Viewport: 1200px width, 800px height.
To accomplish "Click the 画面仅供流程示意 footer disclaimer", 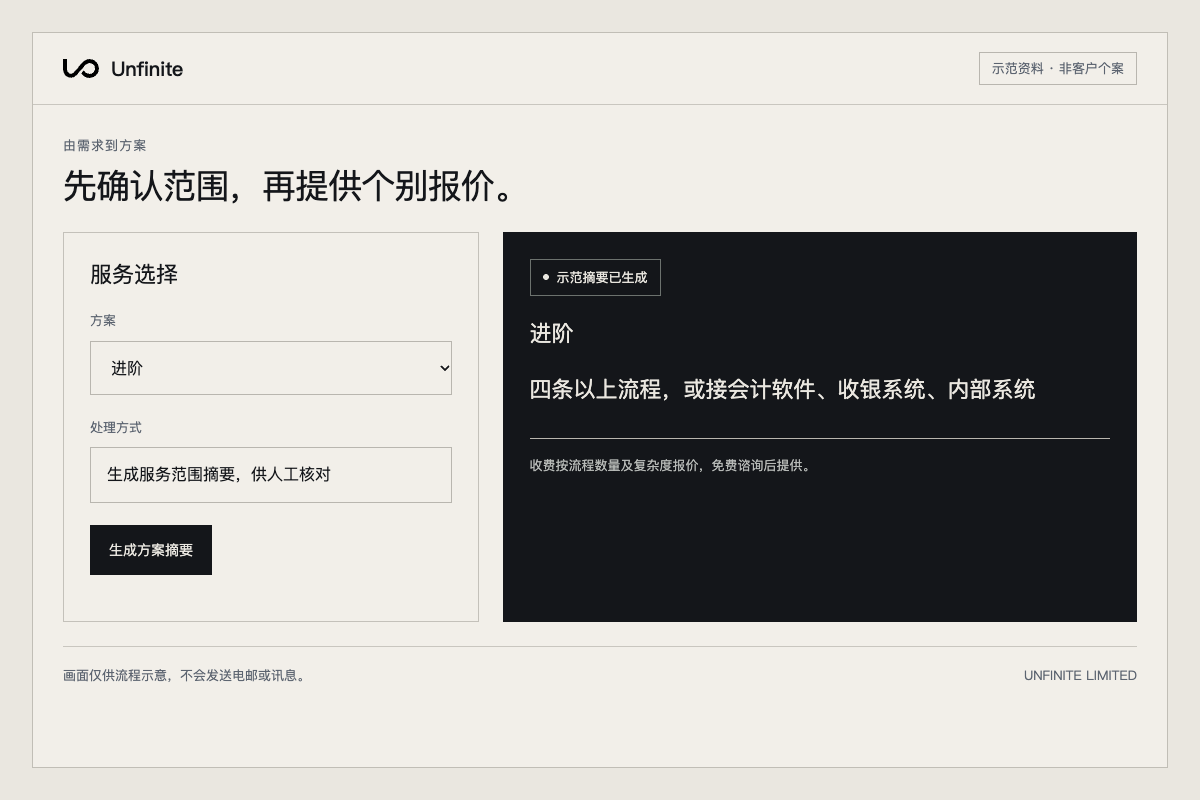I will [186, 675].
